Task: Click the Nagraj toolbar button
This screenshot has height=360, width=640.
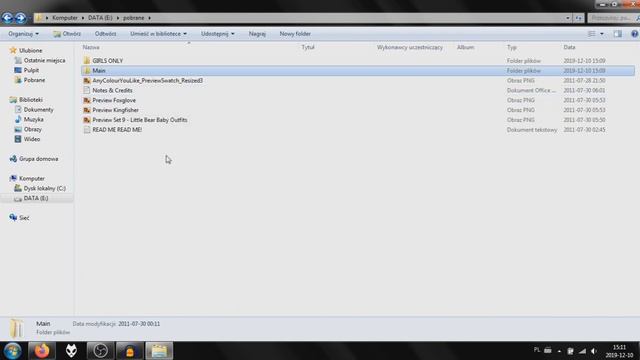Action: (x=257, y=34)
